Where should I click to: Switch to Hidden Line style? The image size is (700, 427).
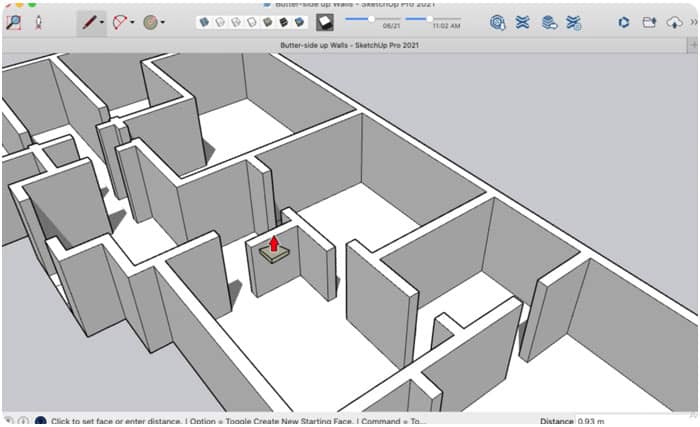252,22
